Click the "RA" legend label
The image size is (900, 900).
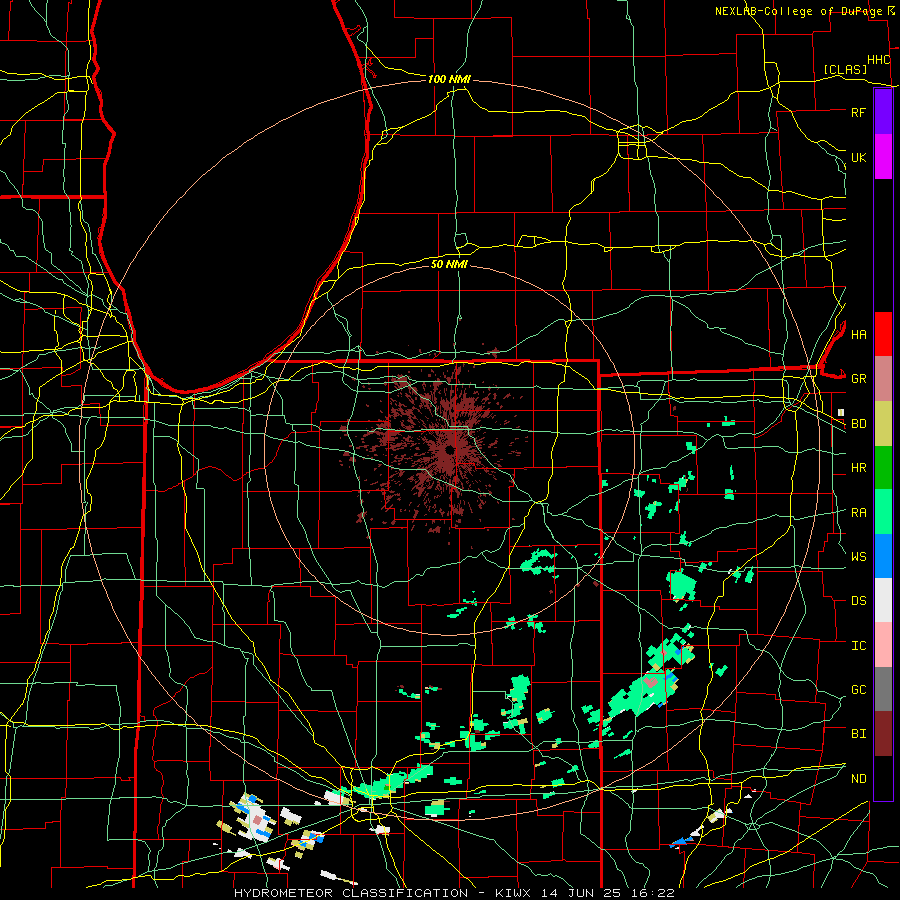[x=858, y=513]
